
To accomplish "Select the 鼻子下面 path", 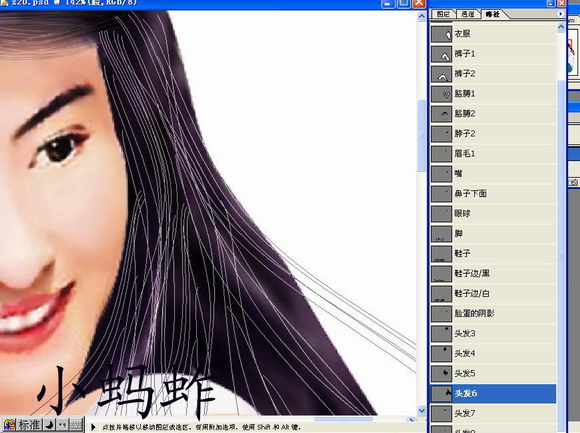I will [493, 193].
